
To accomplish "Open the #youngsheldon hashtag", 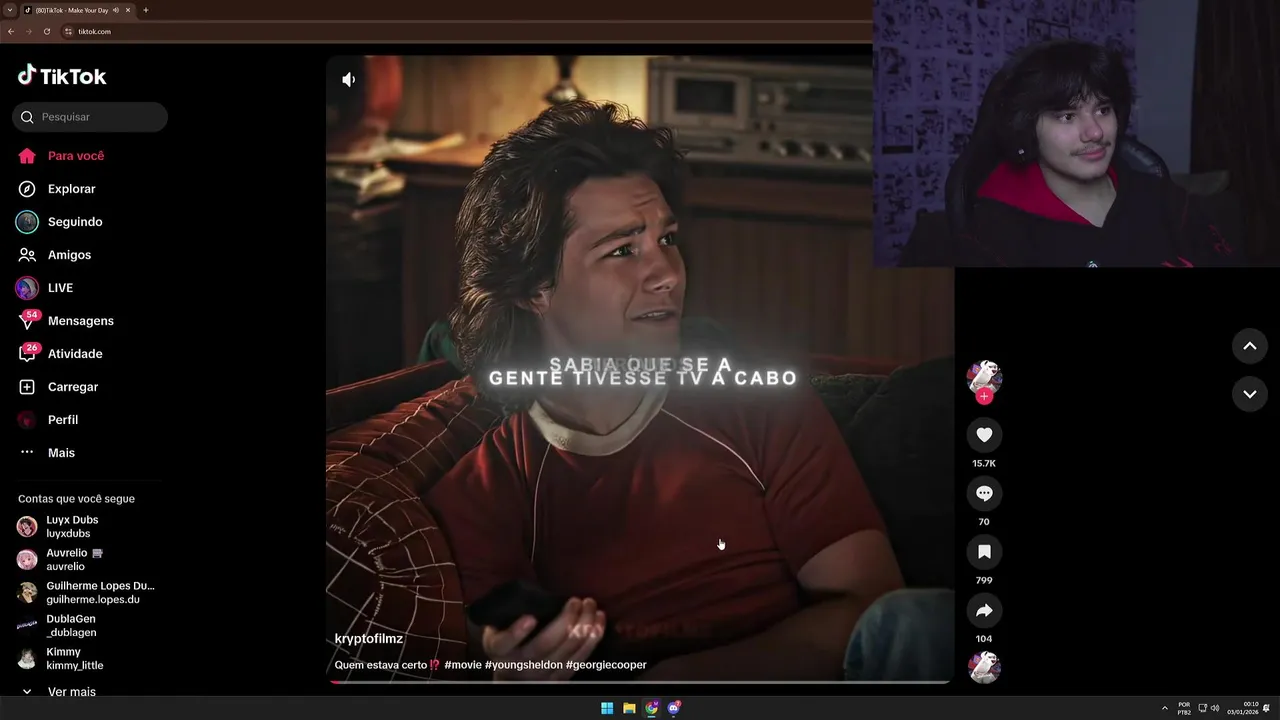I will coord(523,665).
